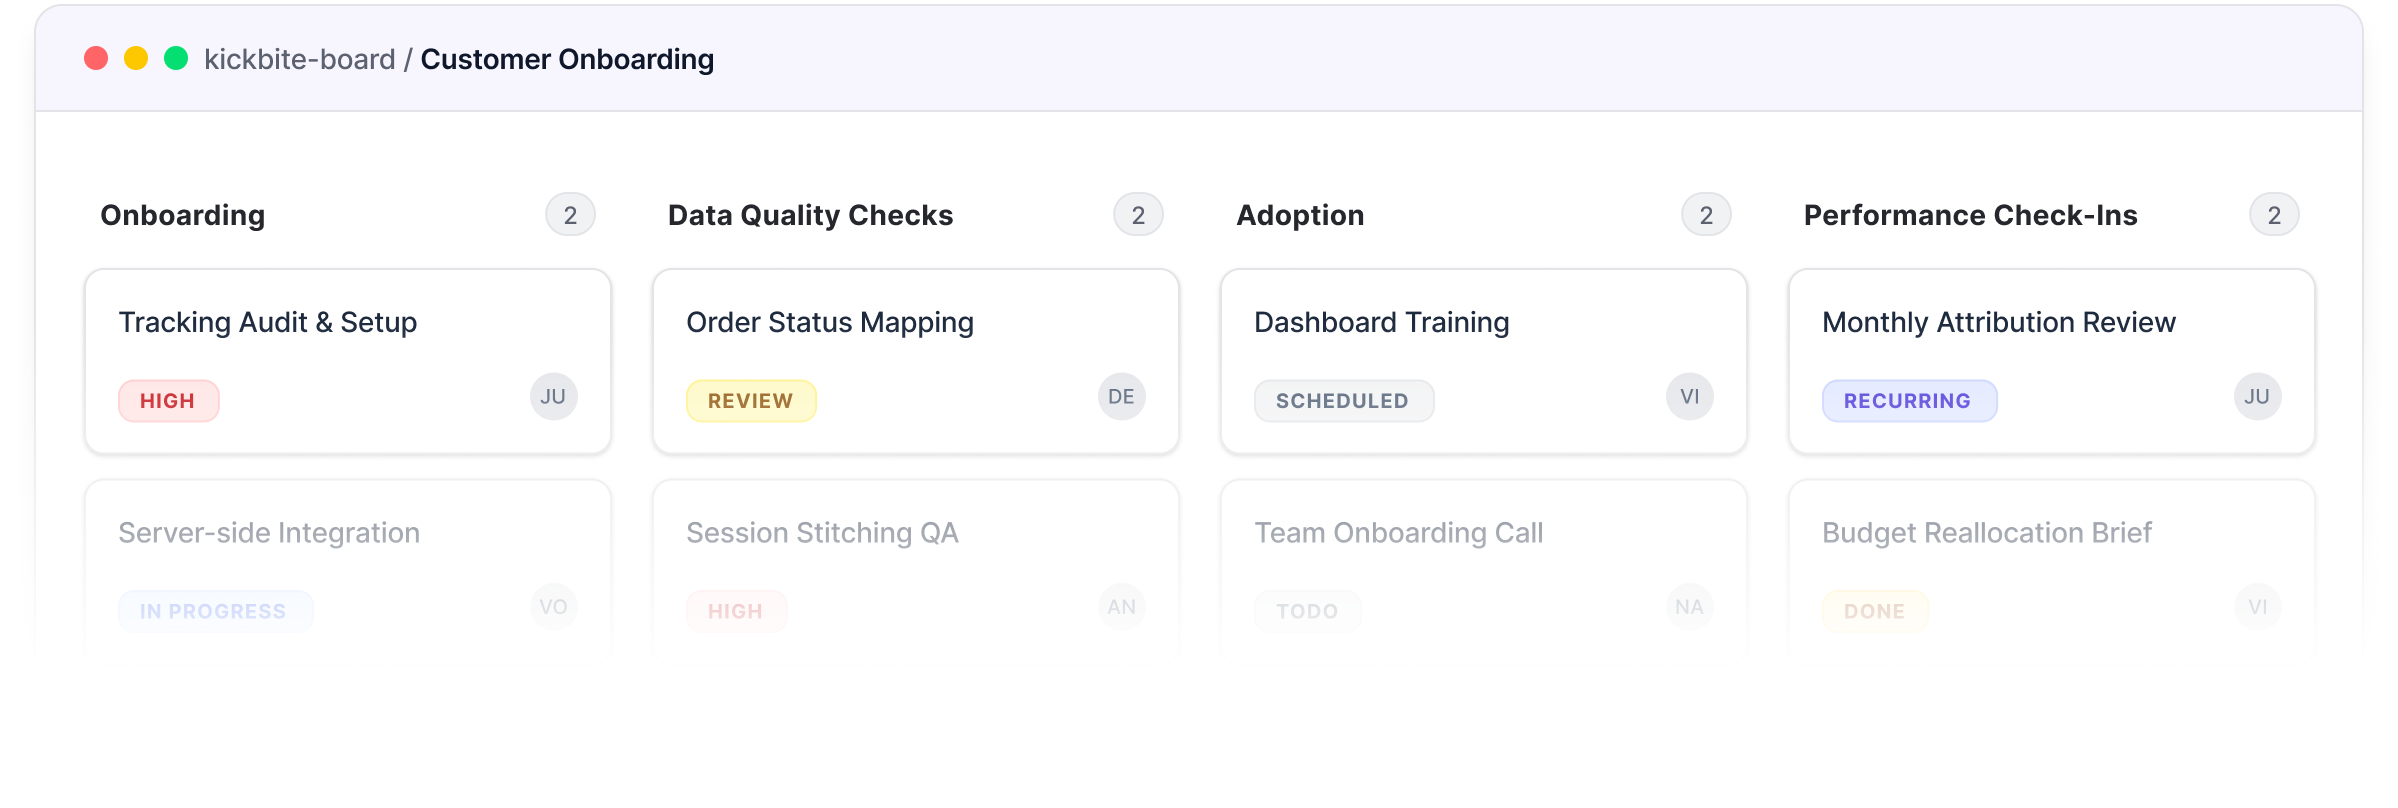Click the JU avatar on Monthly Attribution Review

pos(2257,397)
